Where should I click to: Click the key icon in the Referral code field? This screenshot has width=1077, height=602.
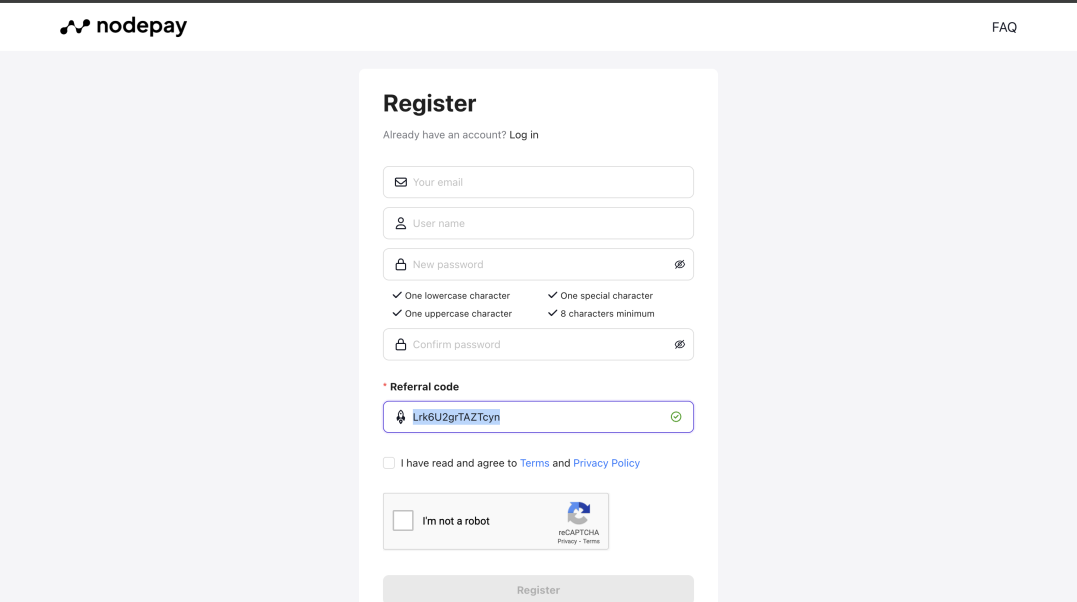(x=400, y=416)
